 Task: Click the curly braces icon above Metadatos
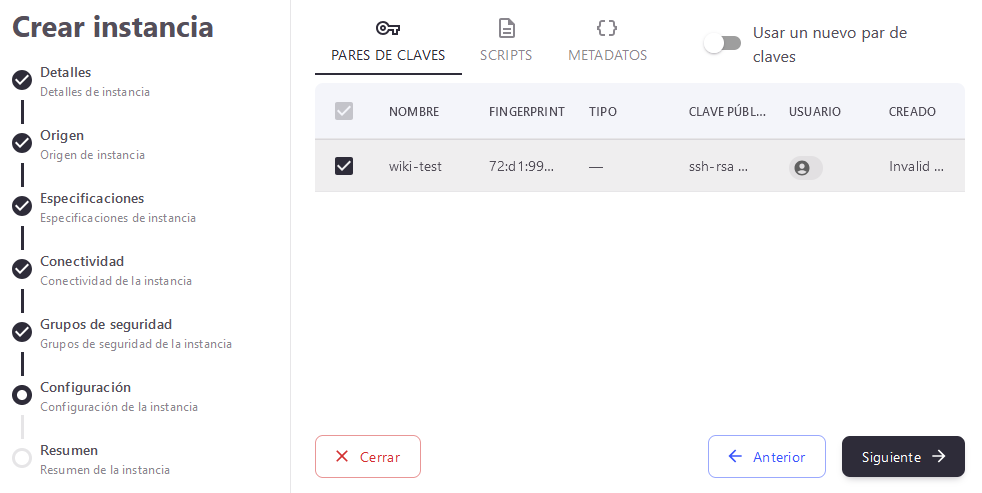(607, 28)
